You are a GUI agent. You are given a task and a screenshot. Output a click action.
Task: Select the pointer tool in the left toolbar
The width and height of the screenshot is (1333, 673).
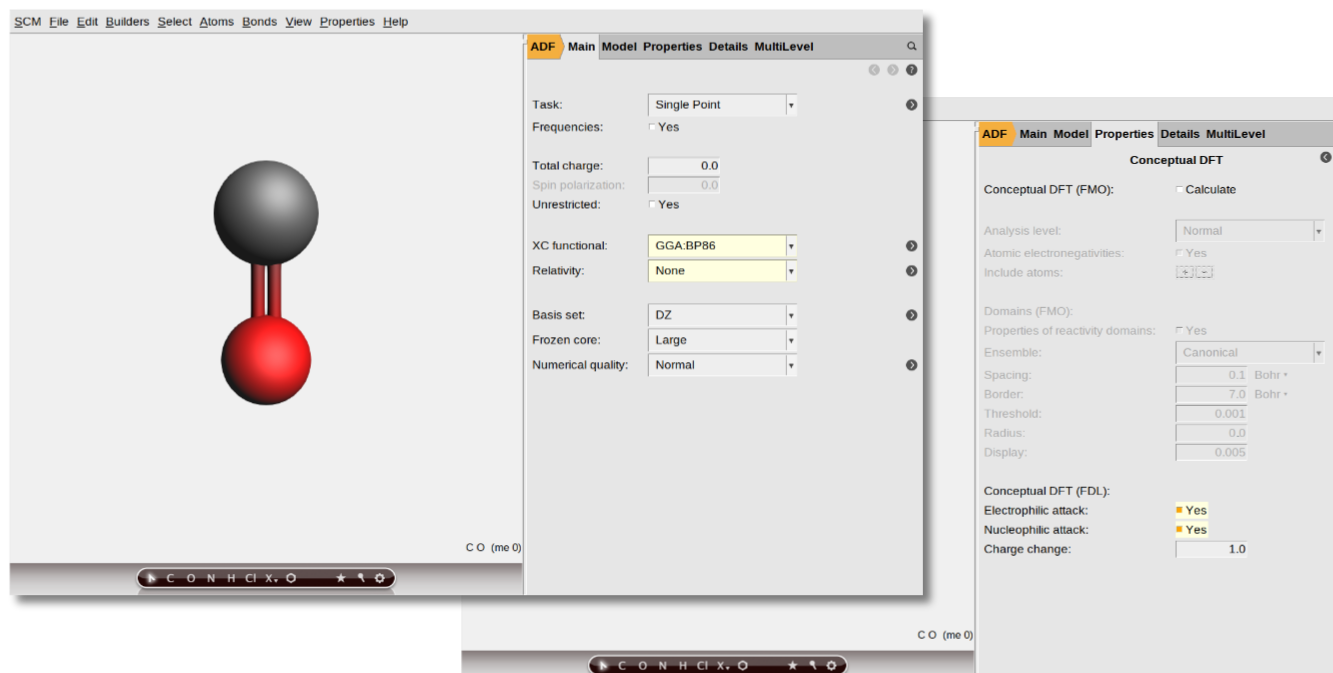tap(152, 578)
